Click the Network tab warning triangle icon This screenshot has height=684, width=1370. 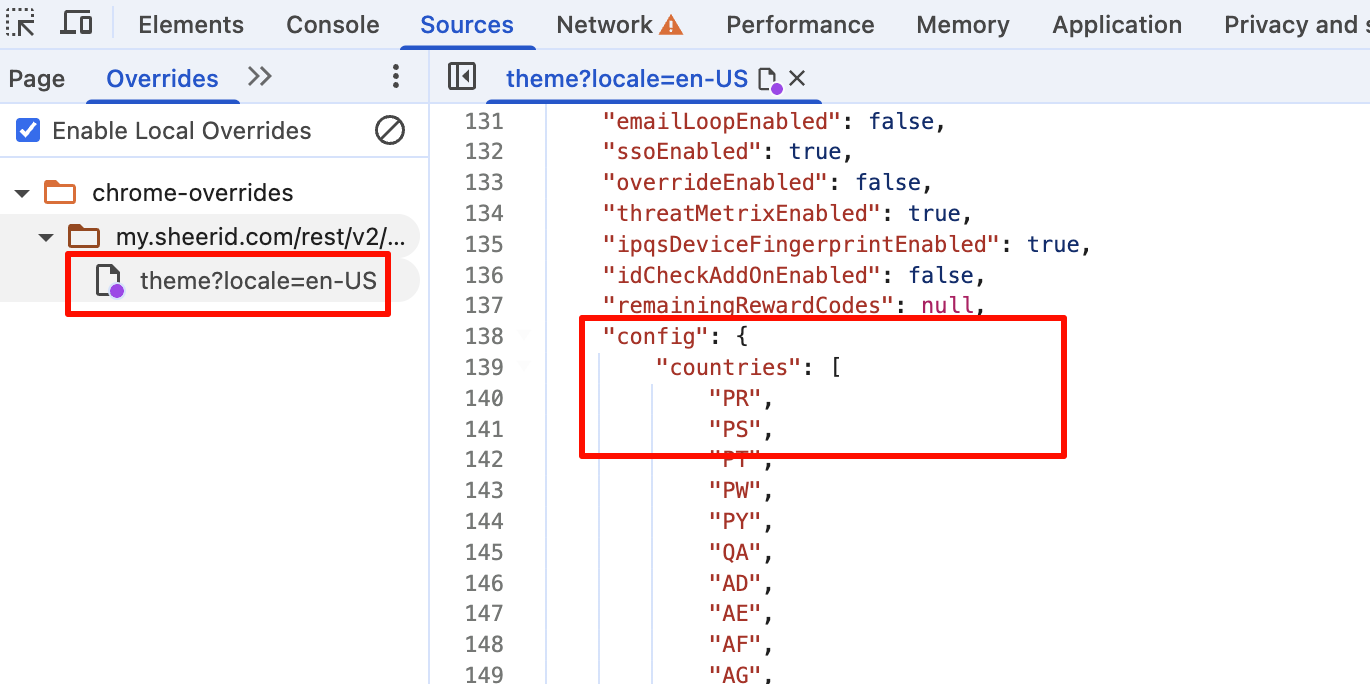(672, 25)
